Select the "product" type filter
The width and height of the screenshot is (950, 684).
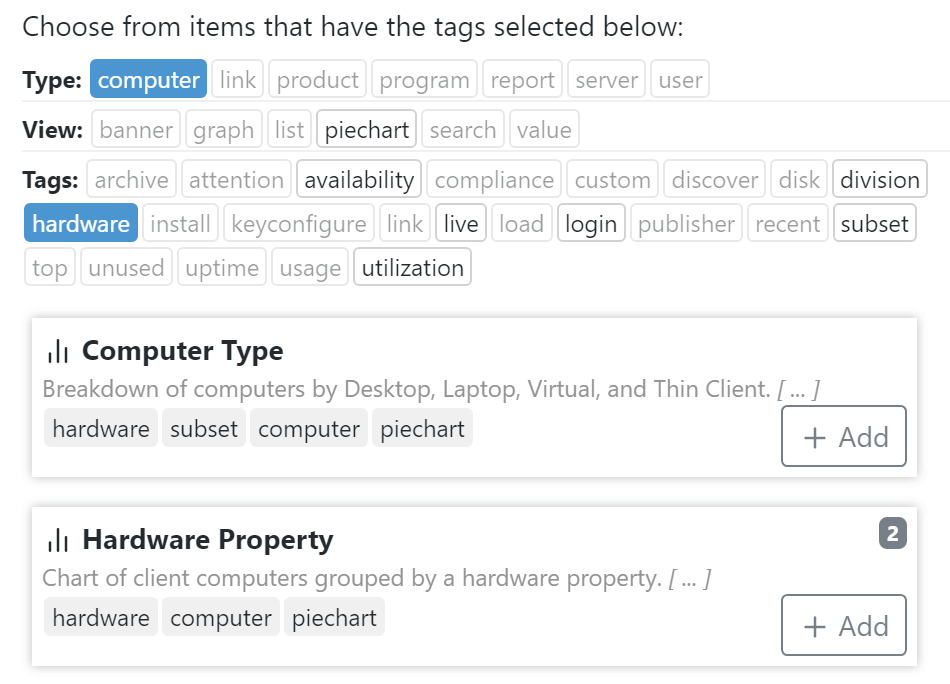click(x=317, y=78)
